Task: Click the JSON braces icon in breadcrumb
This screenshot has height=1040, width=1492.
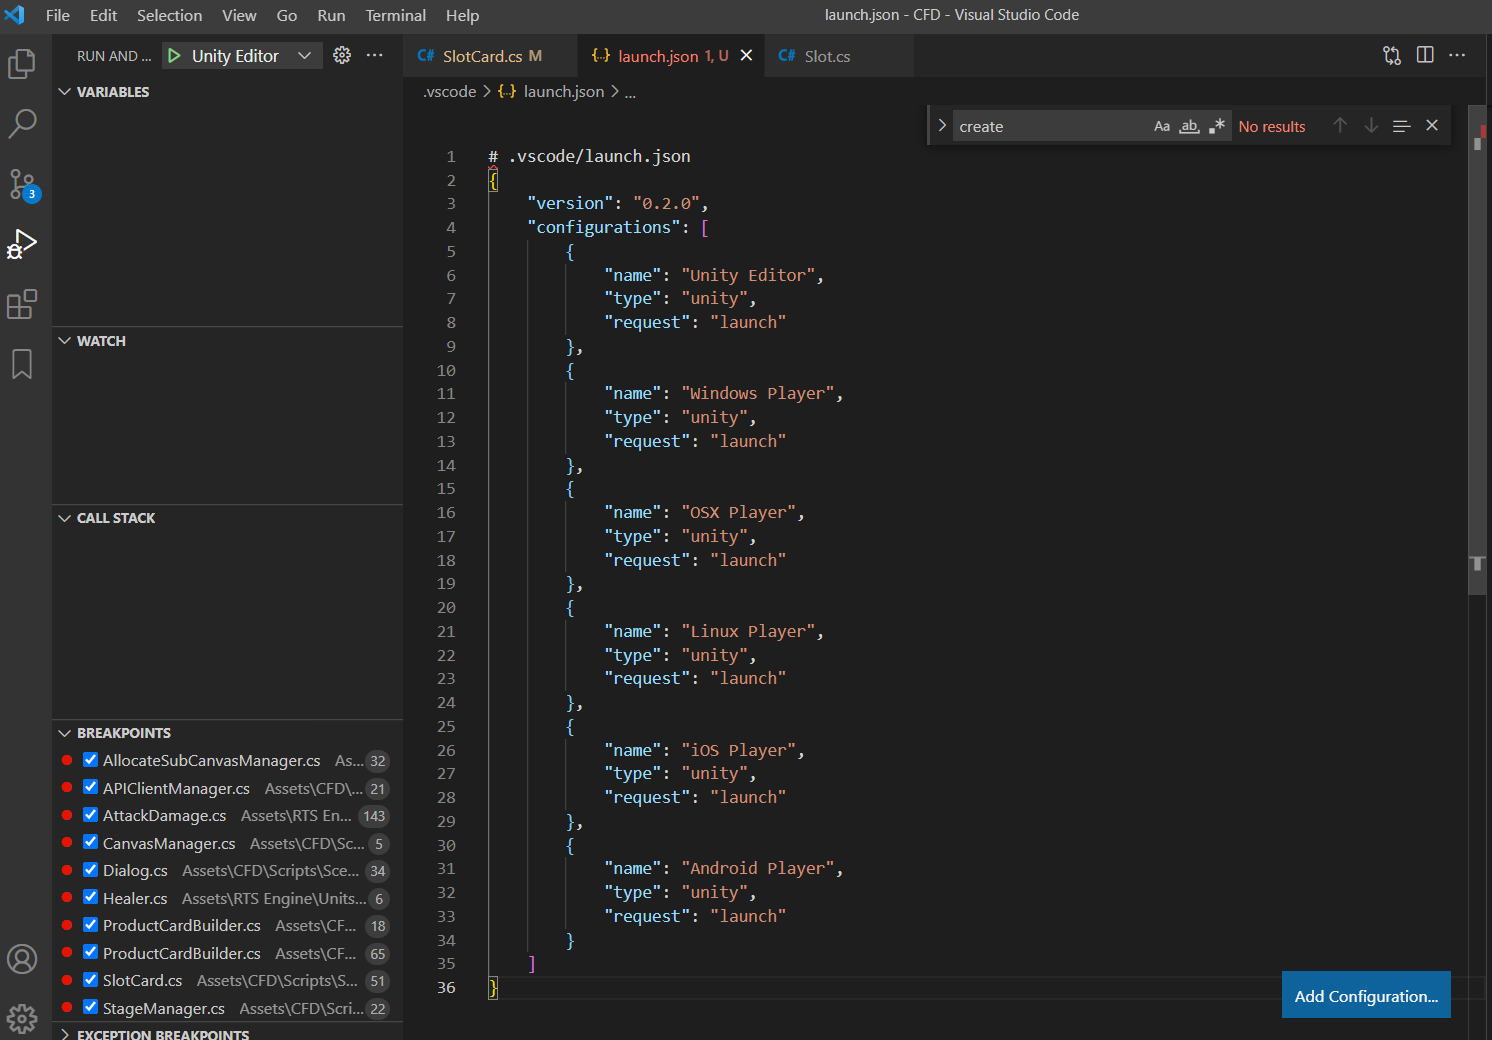Action: point(507,91)
